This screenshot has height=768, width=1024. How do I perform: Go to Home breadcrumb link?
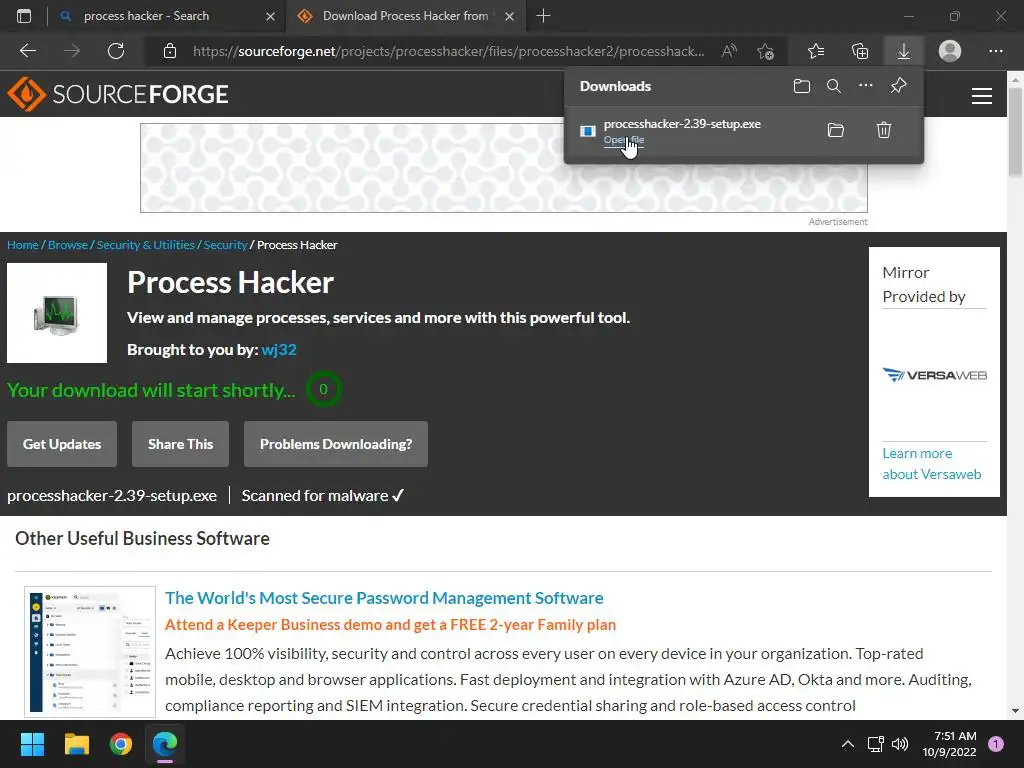point(23,245)
